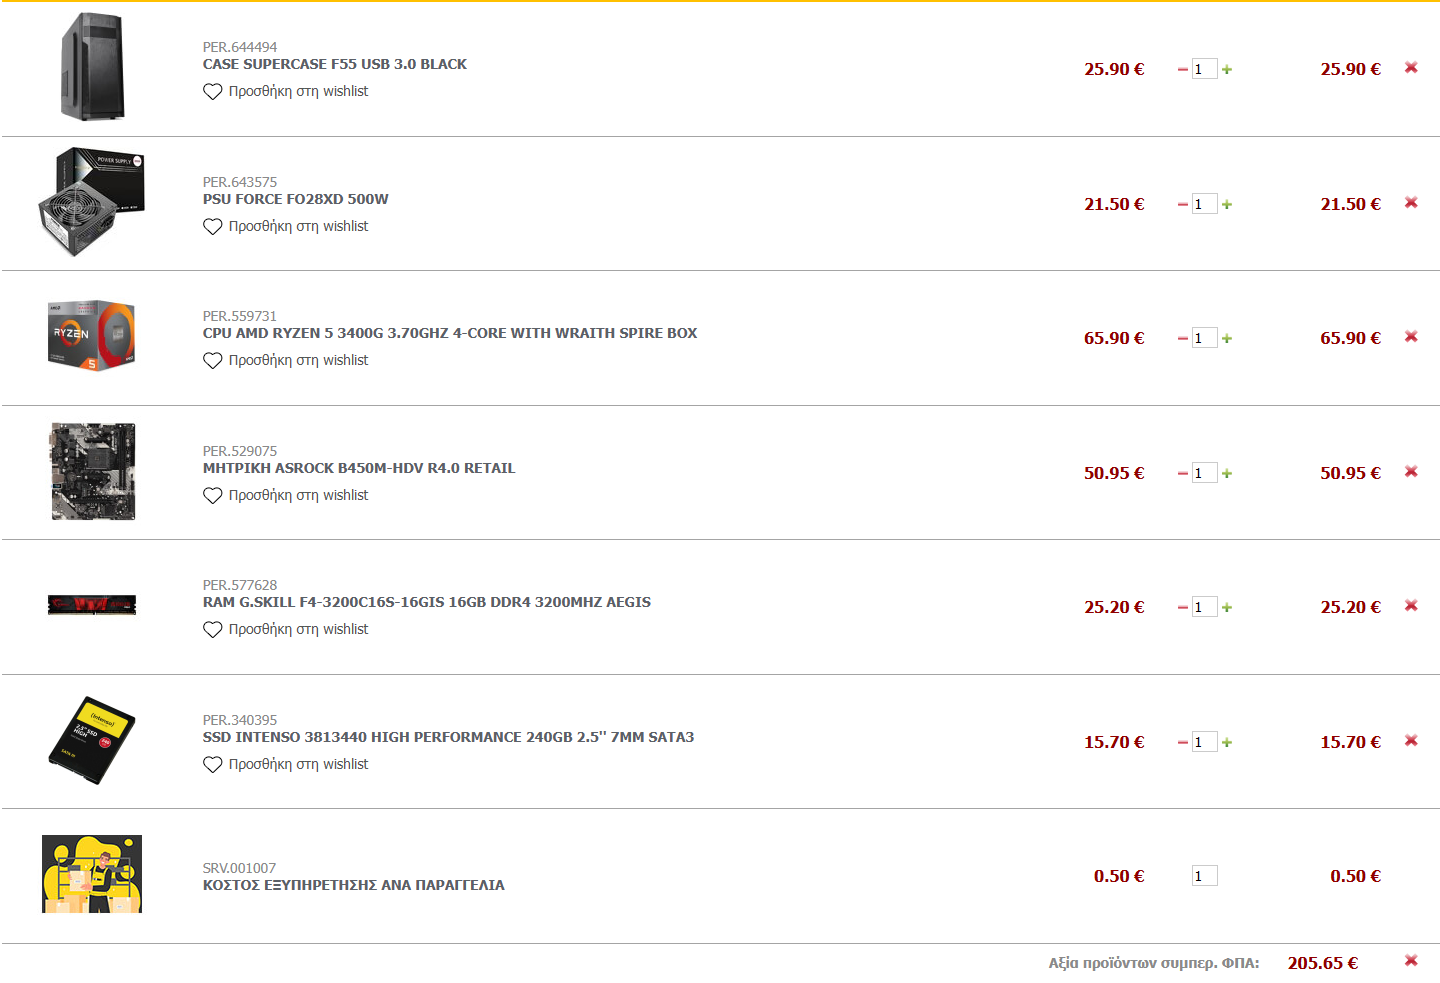This screenshot has height=983, width=1440.
Task: Decrease quantity of RAM G.SKILL 16GB DDR4
Action: [x=1183, y=608]
